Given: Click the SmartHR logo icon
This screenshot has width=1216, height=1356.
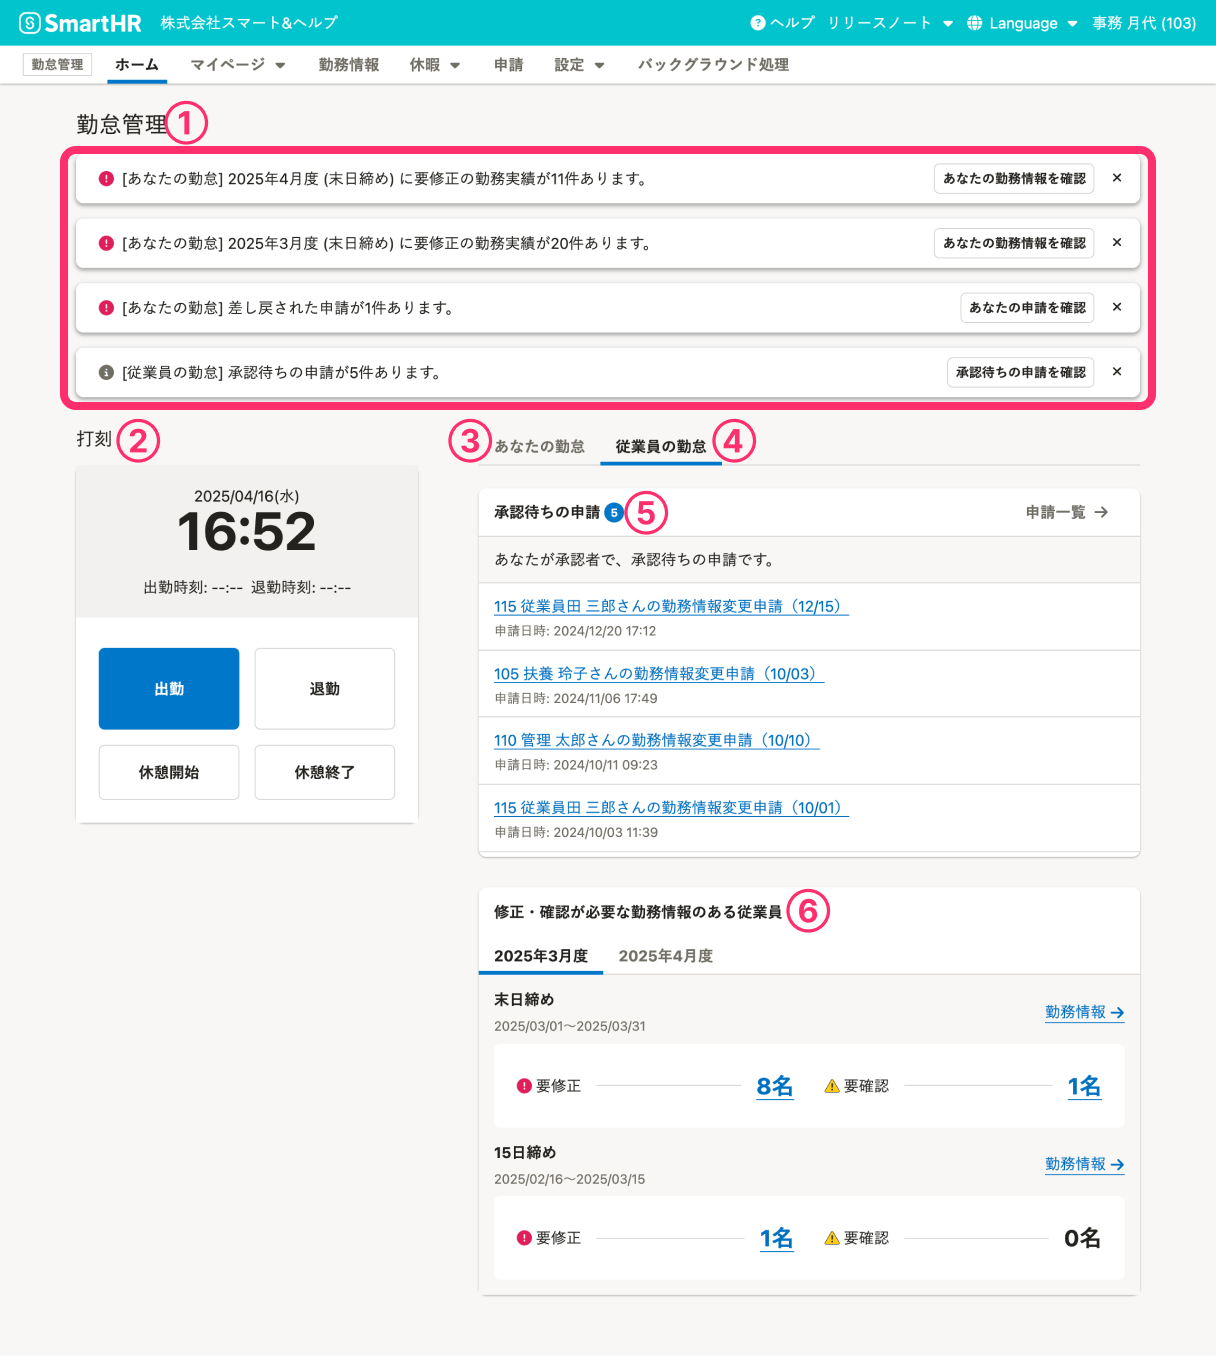Looking at the screenshot, I should coord(30,23).
